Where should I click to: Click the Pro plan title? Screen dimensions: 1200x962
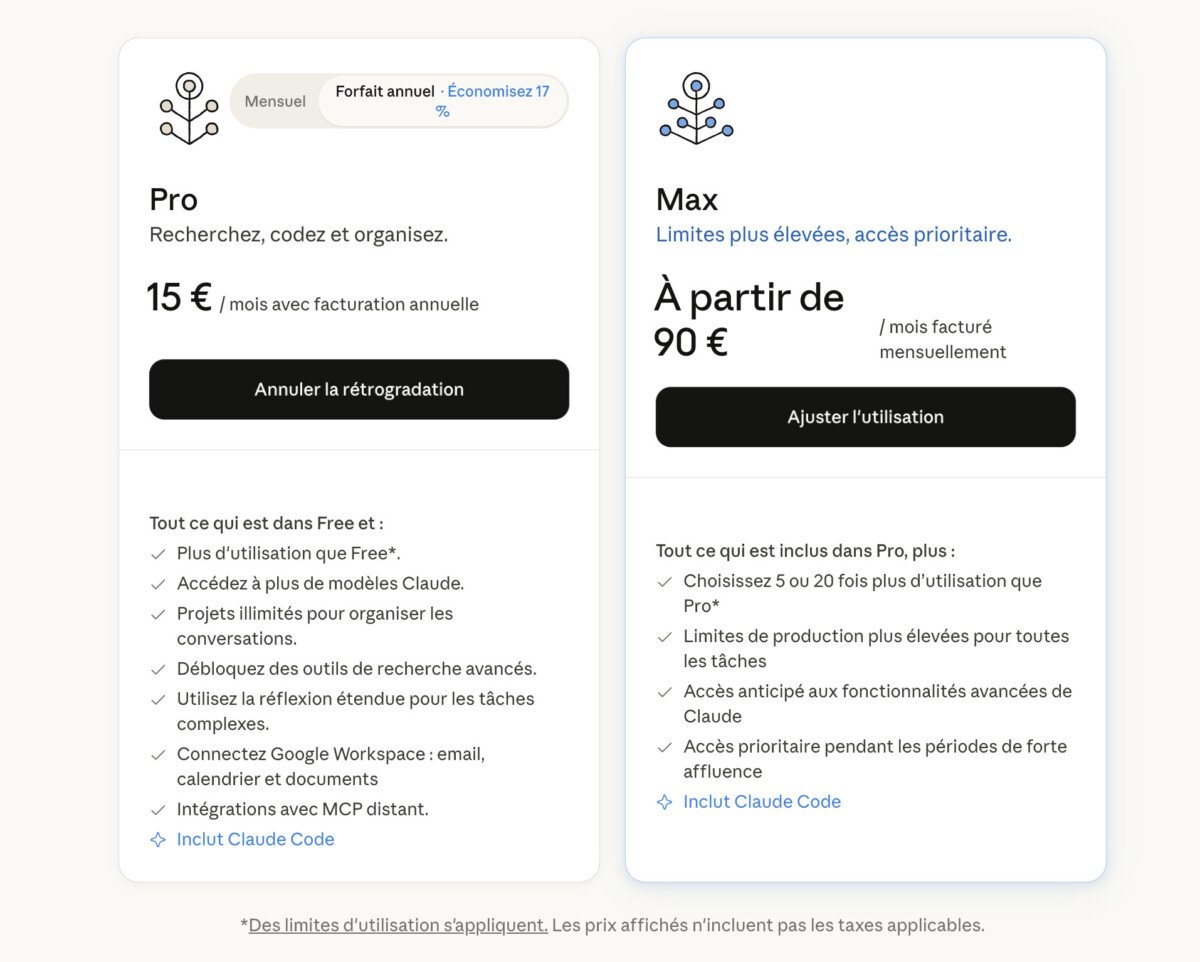pyautogui.click(x=174, y=200)
